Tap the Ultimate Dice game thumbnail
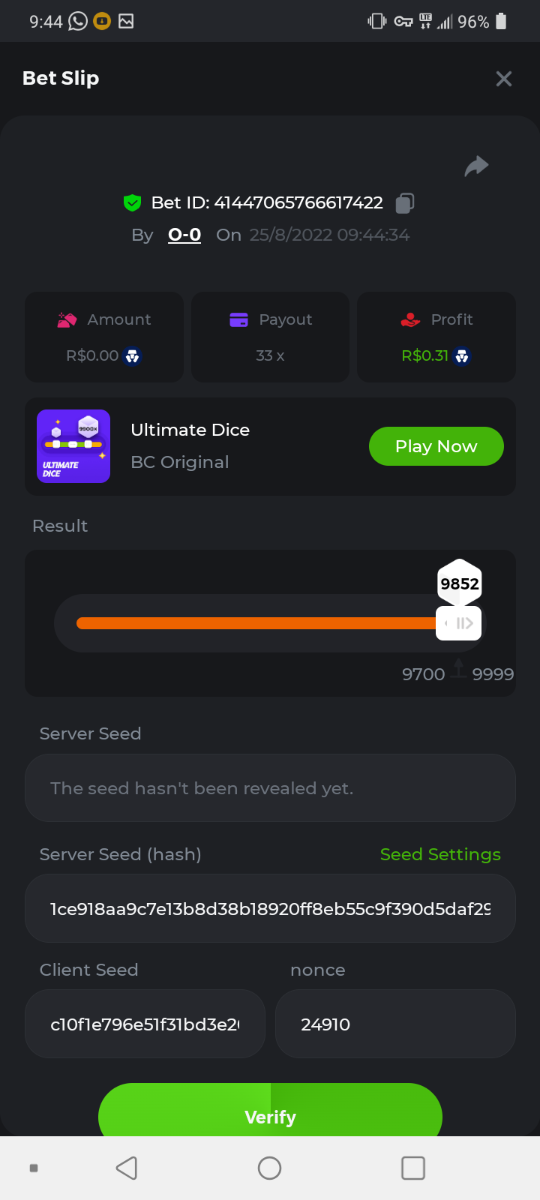This screenshot has width=540, height=1200. [x=73, y=446]
